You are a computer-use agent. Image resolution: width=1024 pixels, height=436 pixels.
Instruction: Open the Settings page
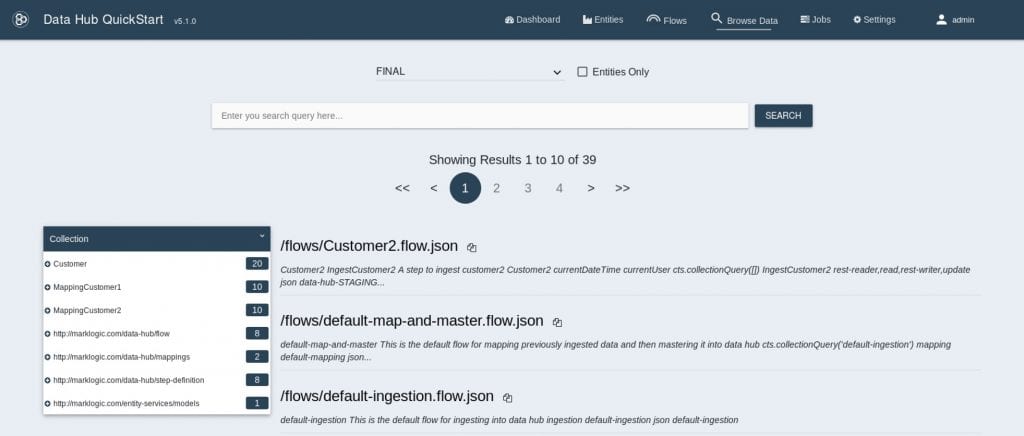pyautogui.click(x=874, y=20)
